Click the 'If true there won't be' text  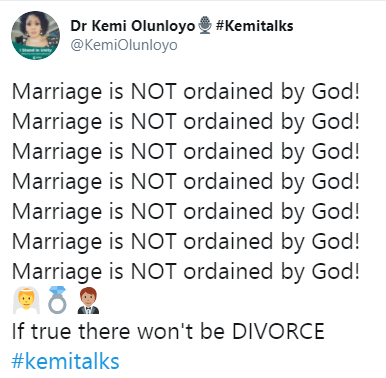118,331
